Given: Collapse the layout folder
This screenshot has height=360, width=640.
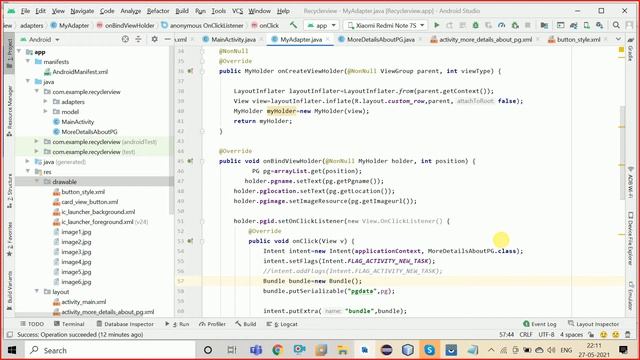Looking at the screenshot, I should (37, 291).
